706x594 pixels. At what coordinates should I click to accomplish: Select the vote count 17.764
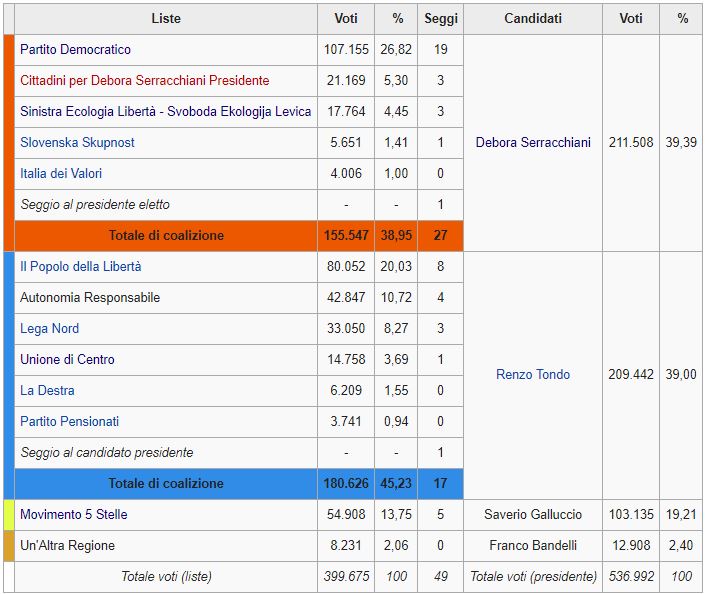point(346,111)
